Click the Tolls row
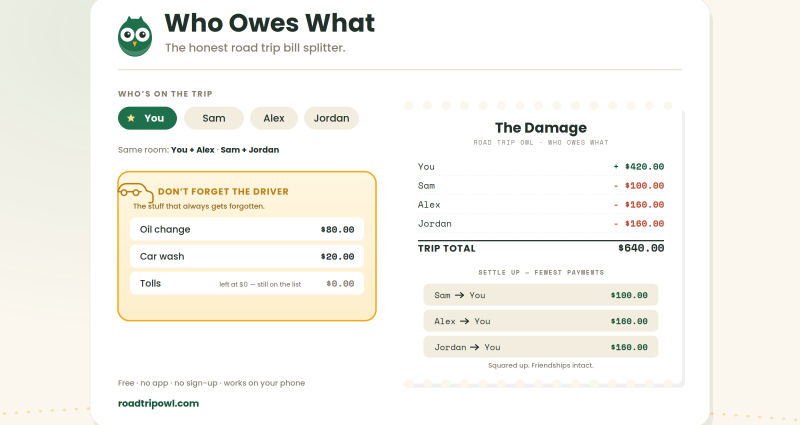 pos(247,283)
